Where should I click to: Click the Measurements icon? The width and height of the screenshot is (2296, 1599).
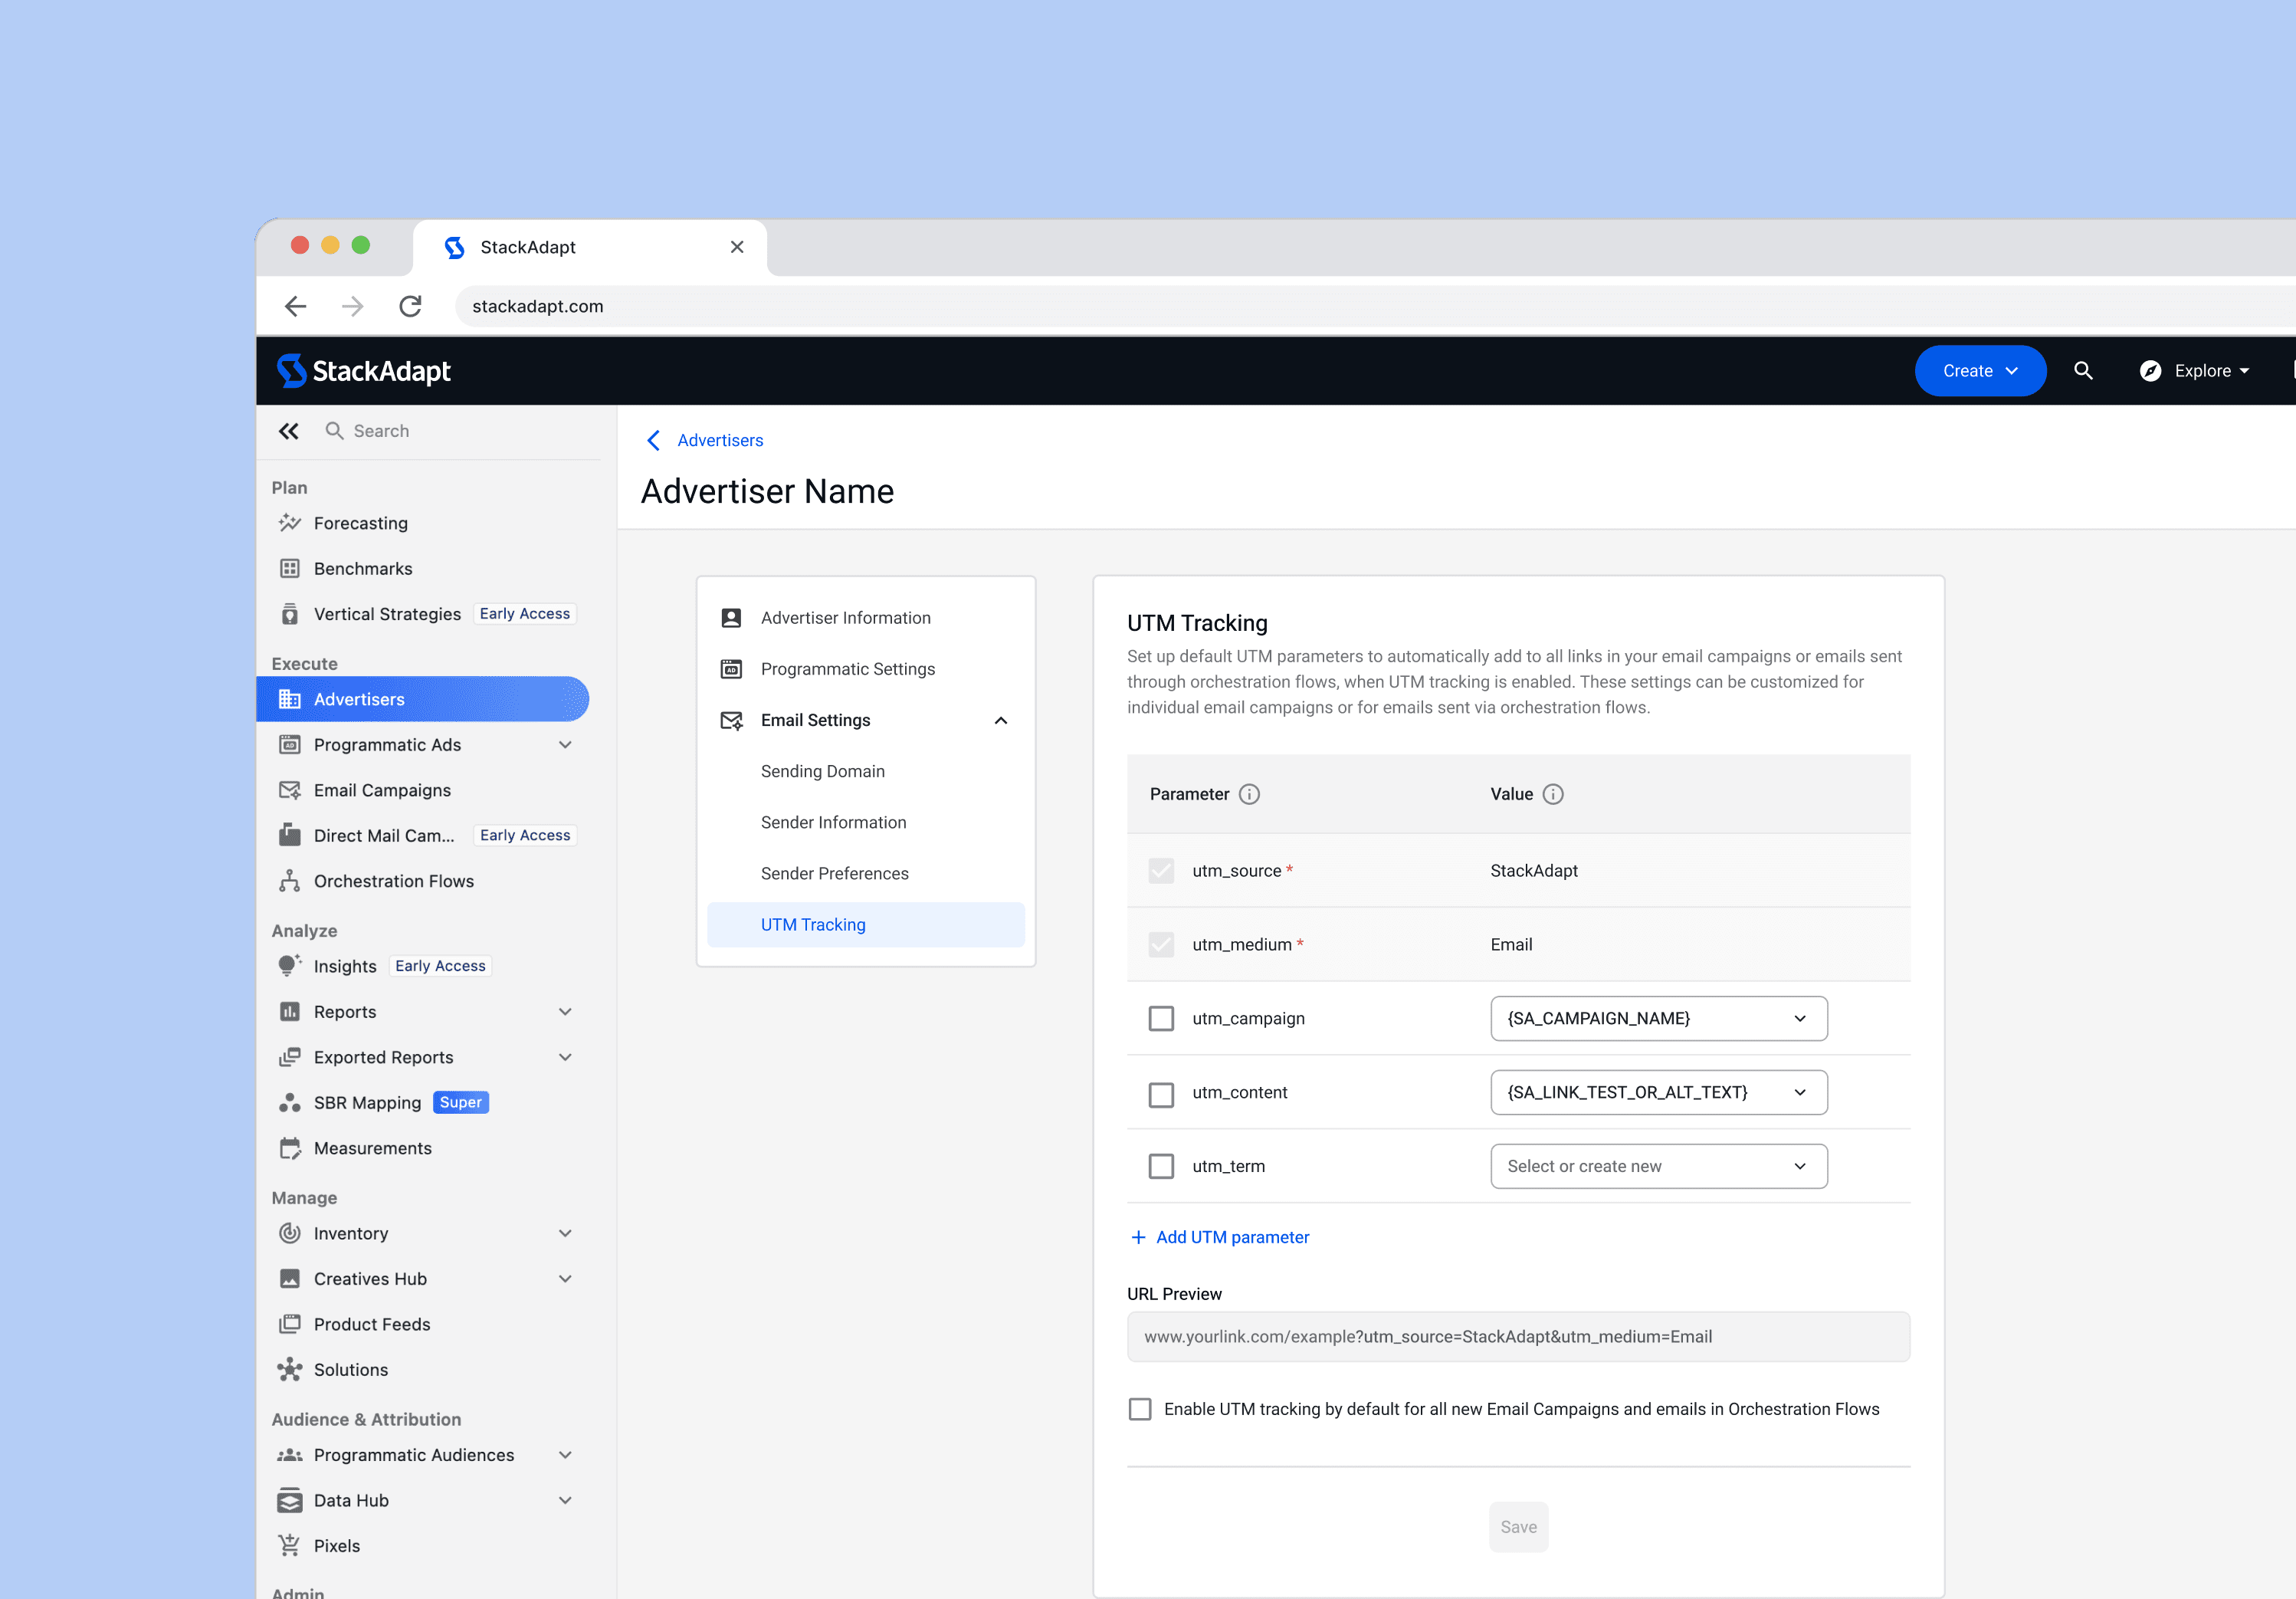point(290,1148)
